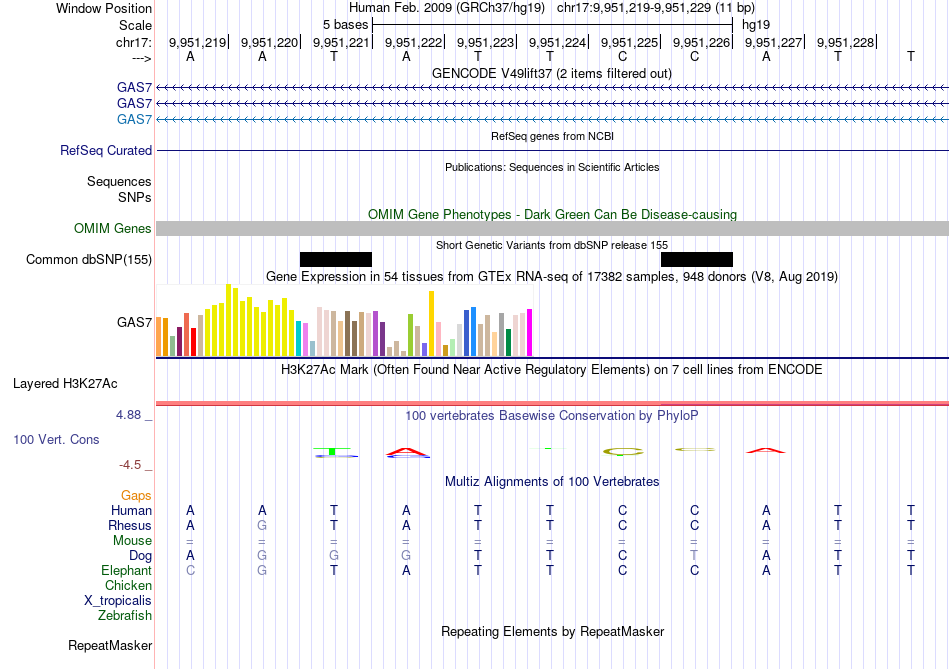950x669 pixels.
Task: Select the light-blue GAS7 transcript label
Action: click(135, 119)
